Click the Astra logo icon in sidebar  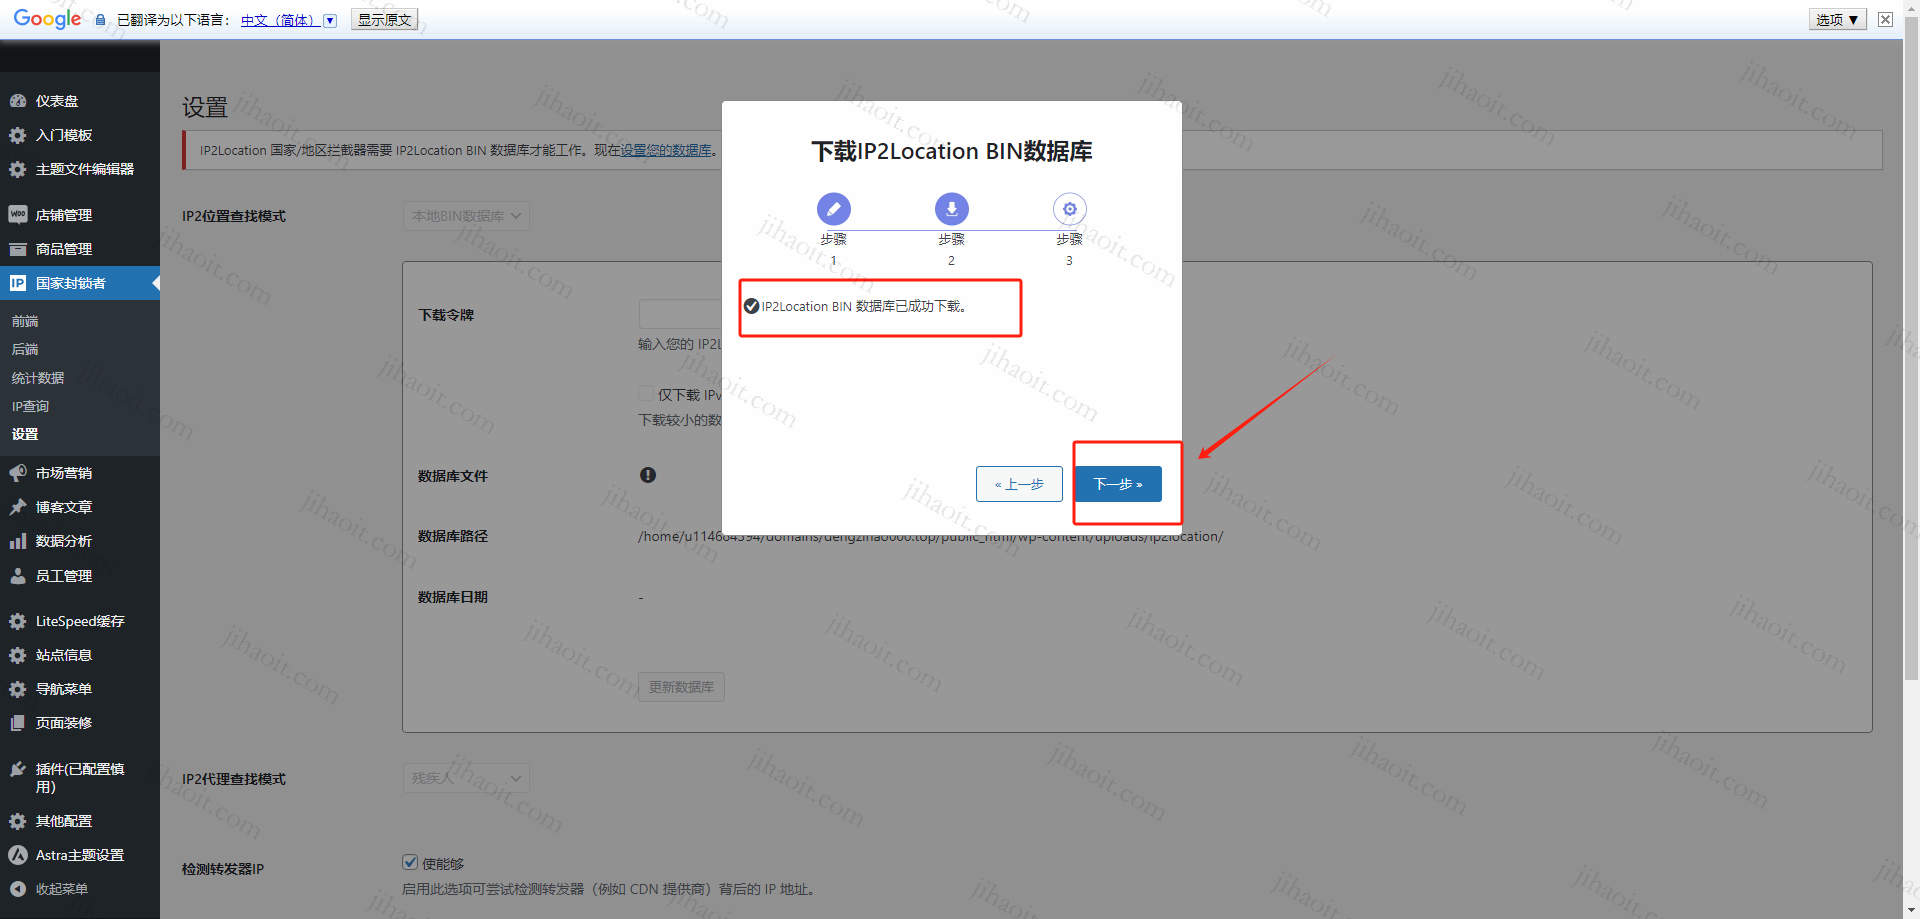click(x=18, y=855)
